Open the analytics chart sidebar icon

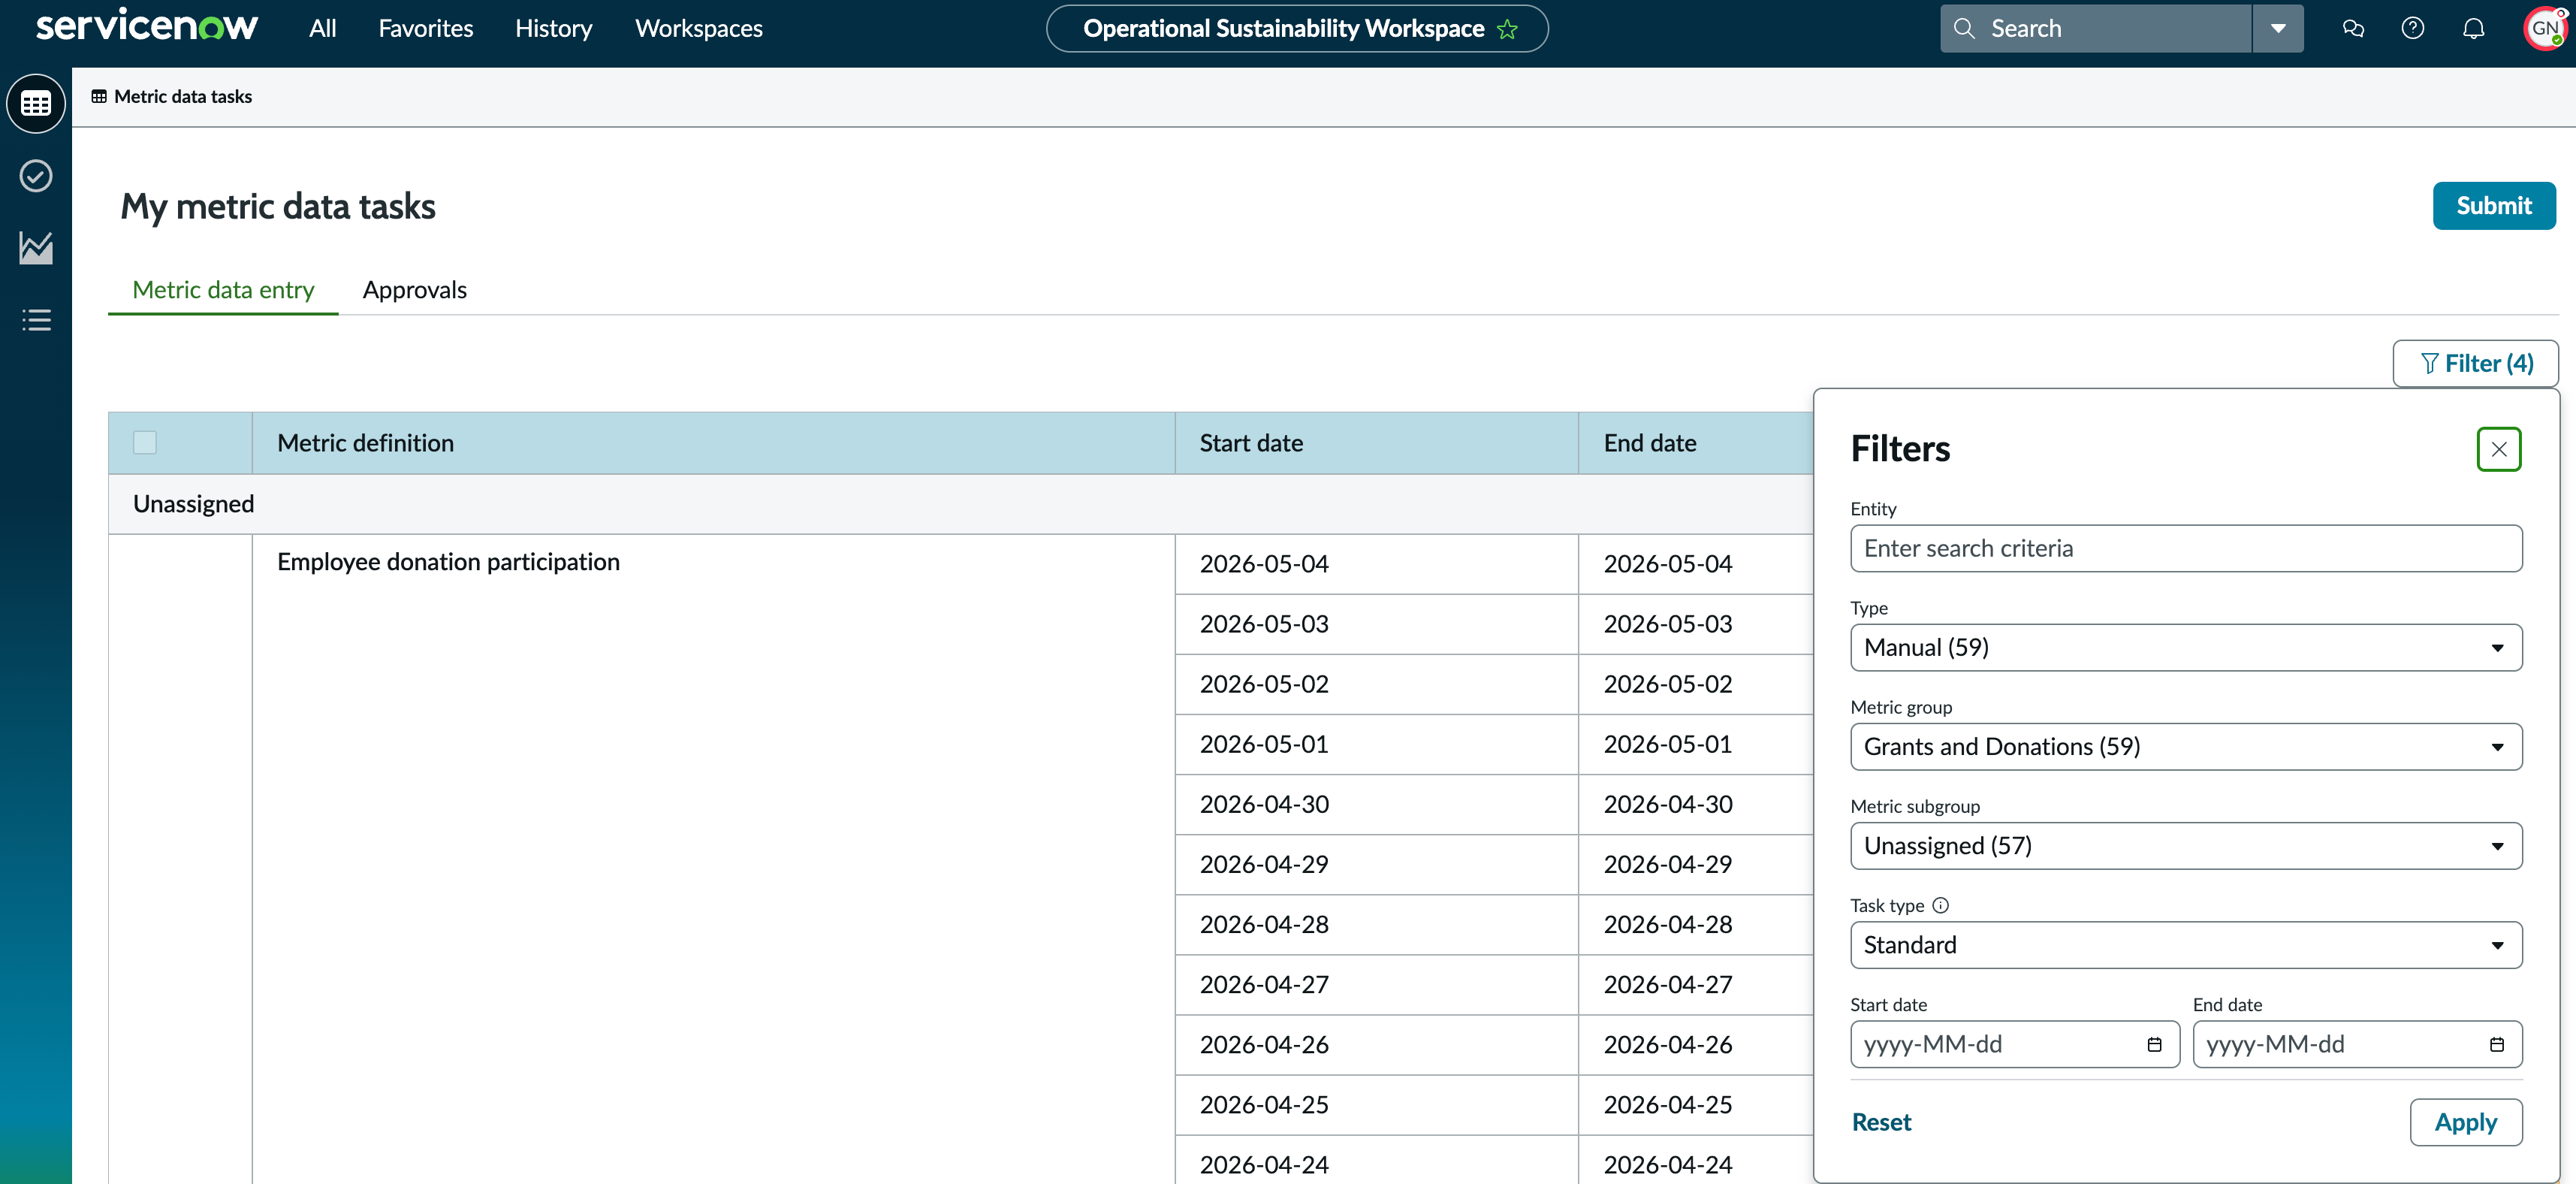[x=36, y=248]
